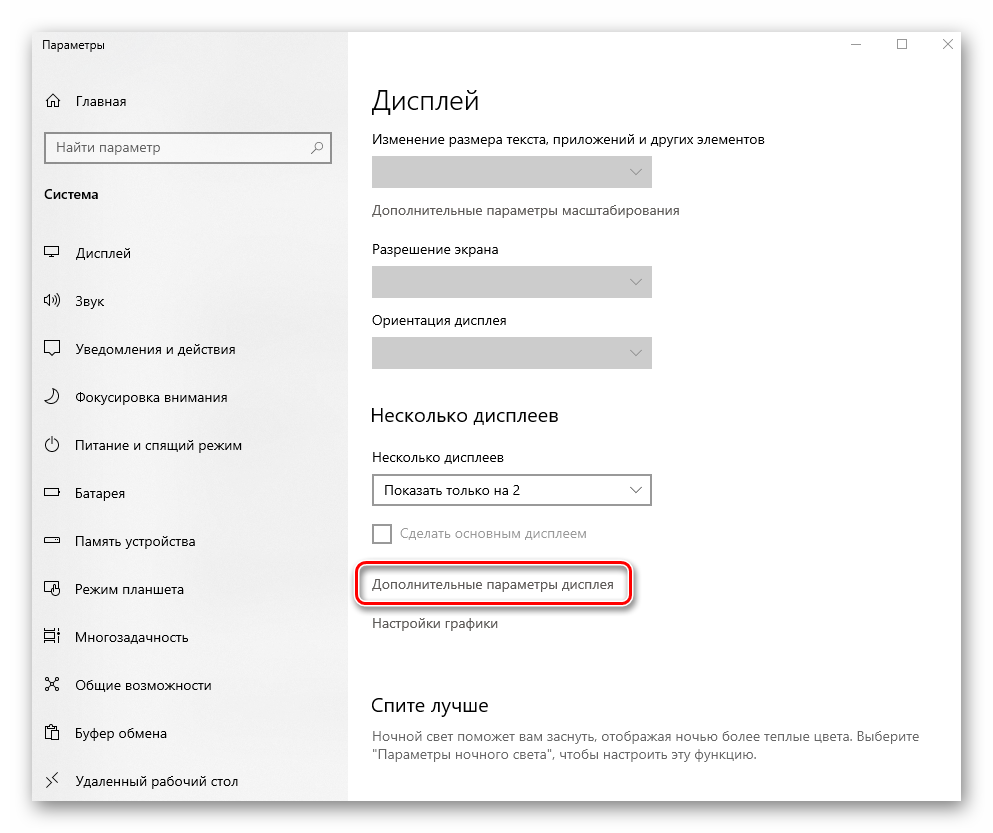Select the Звук speaker icon
The image size is (993, 833).
coord(53,301)
